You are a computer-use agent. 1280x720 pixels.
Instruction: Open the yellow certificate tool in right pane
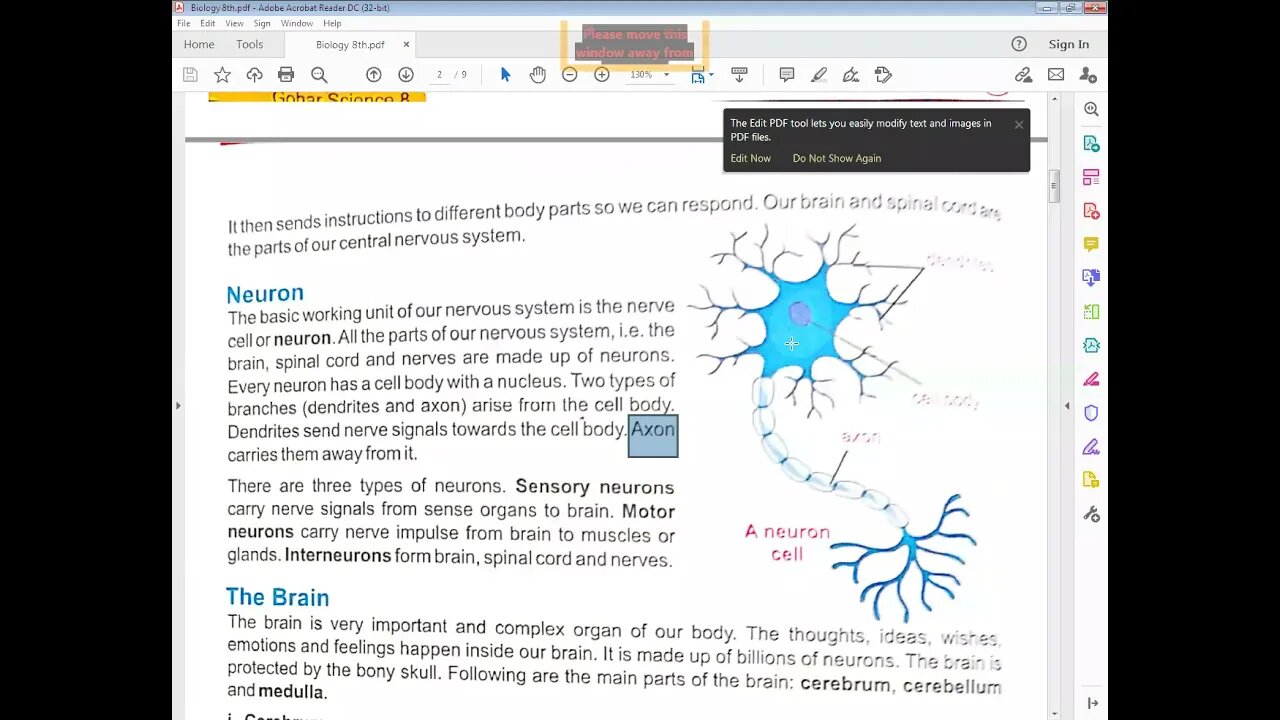(x=1091, y=480)
